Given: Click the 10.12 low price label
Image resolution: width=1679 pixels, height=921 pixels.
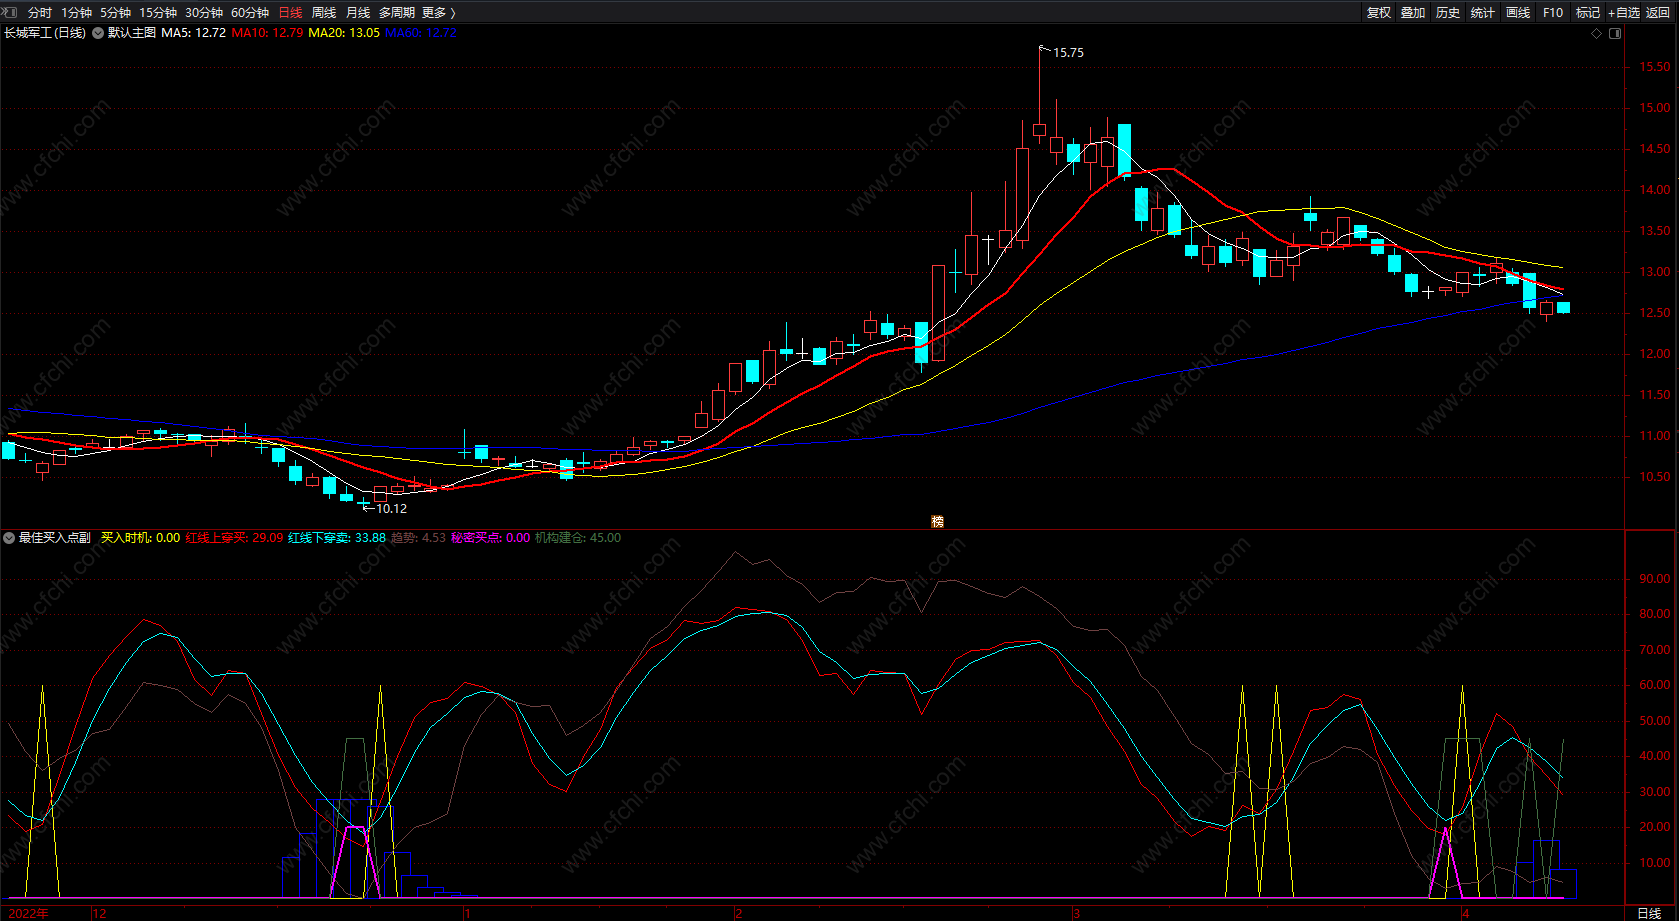Looking at the screenshot, I should pyautogui.click(x=391, y=509).
